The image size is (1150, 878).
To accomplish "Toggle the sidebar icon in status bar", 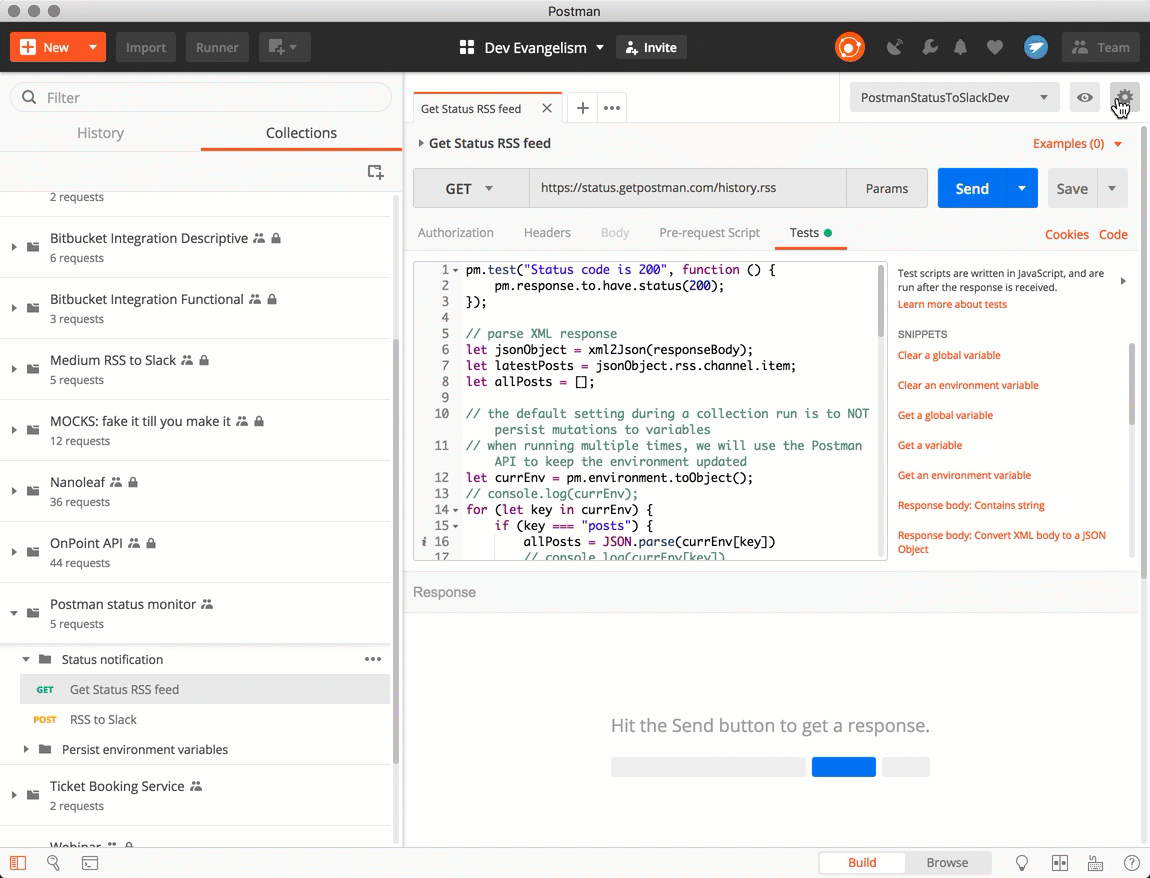I will coord(18,863).
